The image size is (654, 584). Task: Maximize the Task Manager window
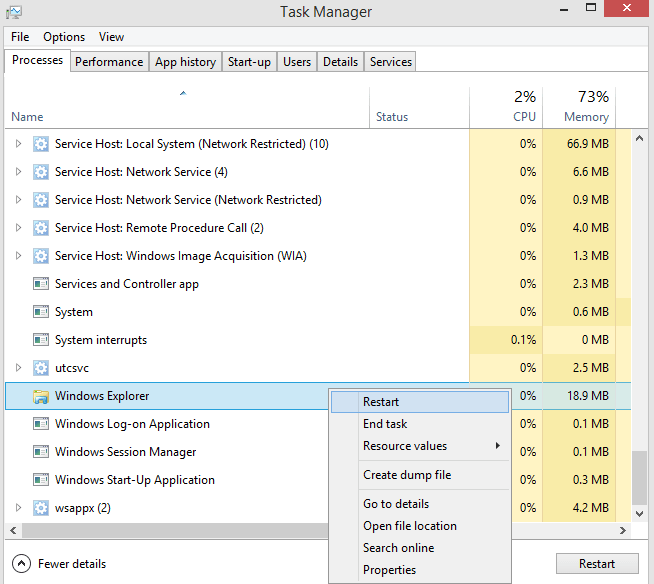click(x=591, y=8)
